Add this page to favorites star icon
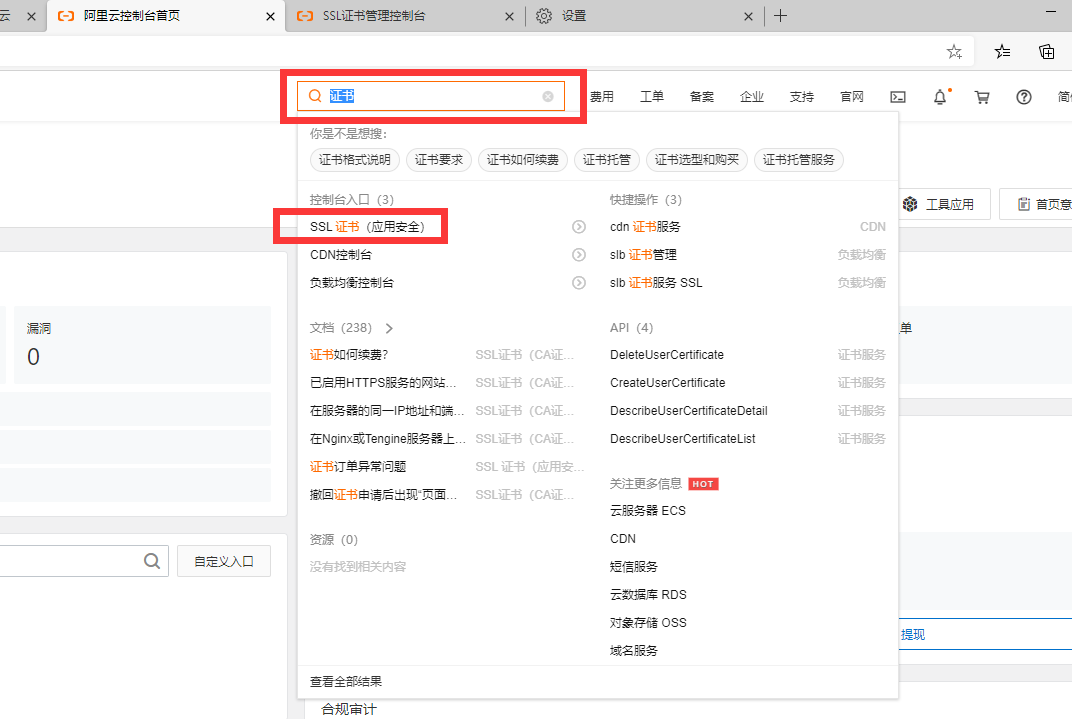Viewport: 1072px width, 719px height. pyautogui.click(x=954, y=51)
